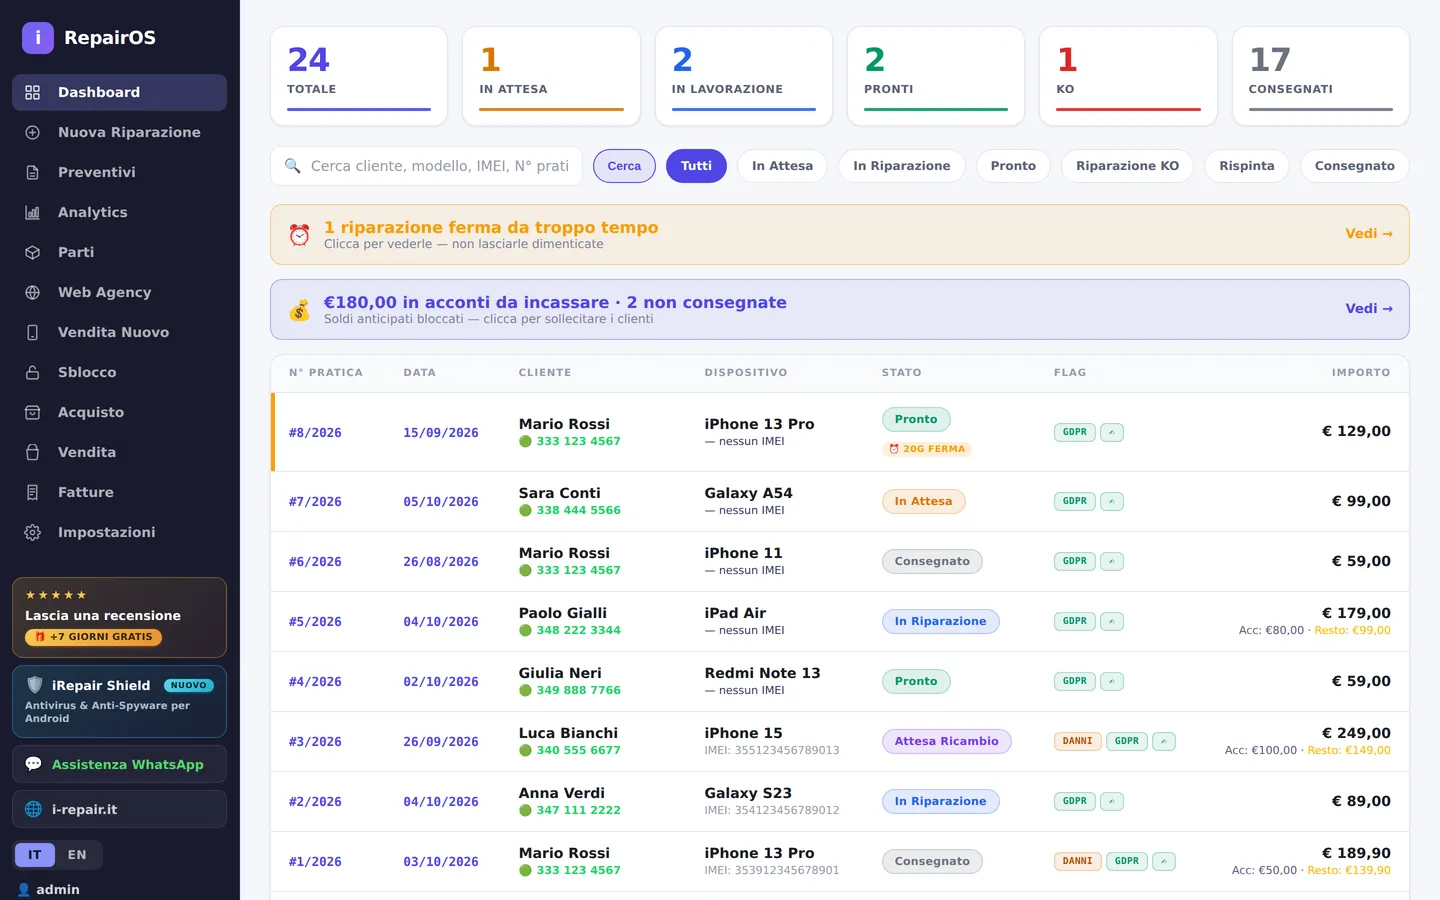Click the iRepair Shield icon
1440x900 pixels.
pyautogui.click(x=34, y=685)
